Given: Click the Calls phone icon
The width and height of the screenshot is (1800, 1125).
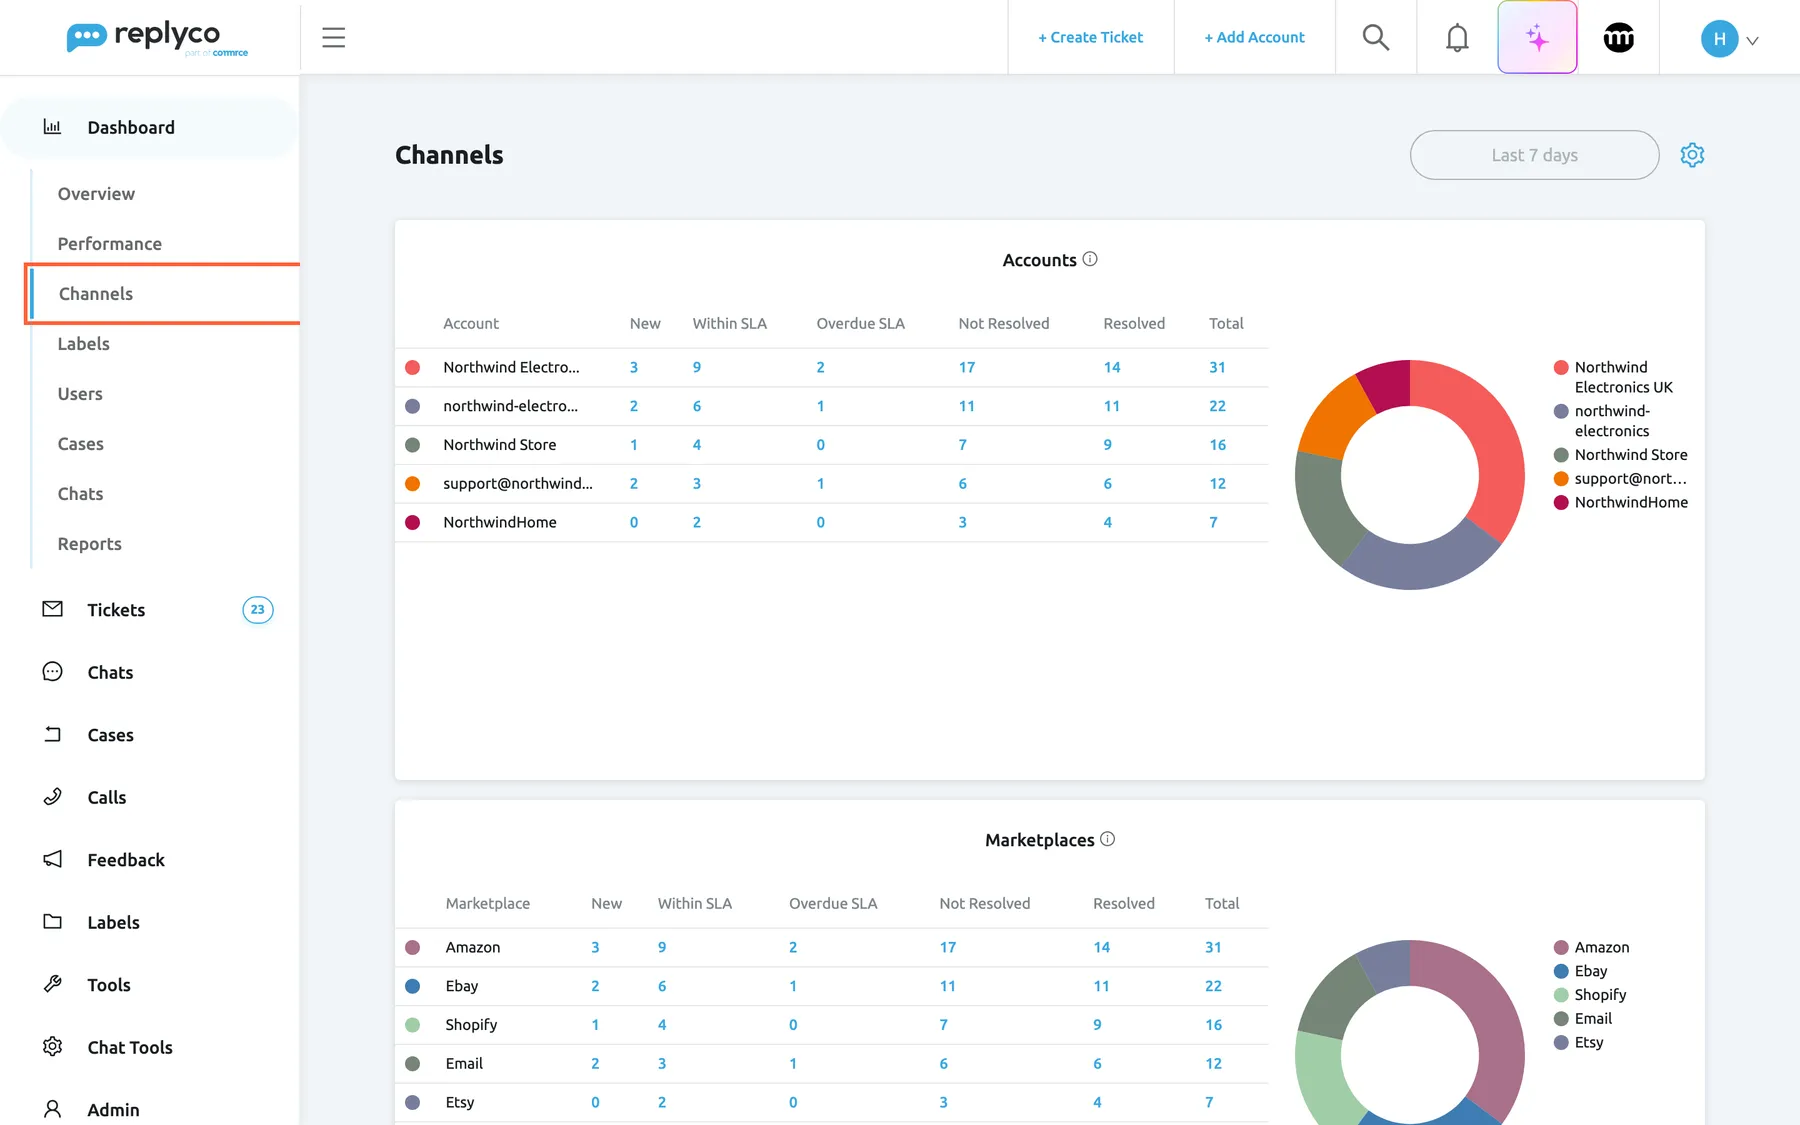Looking at the screenshot, I should [53, 797].
